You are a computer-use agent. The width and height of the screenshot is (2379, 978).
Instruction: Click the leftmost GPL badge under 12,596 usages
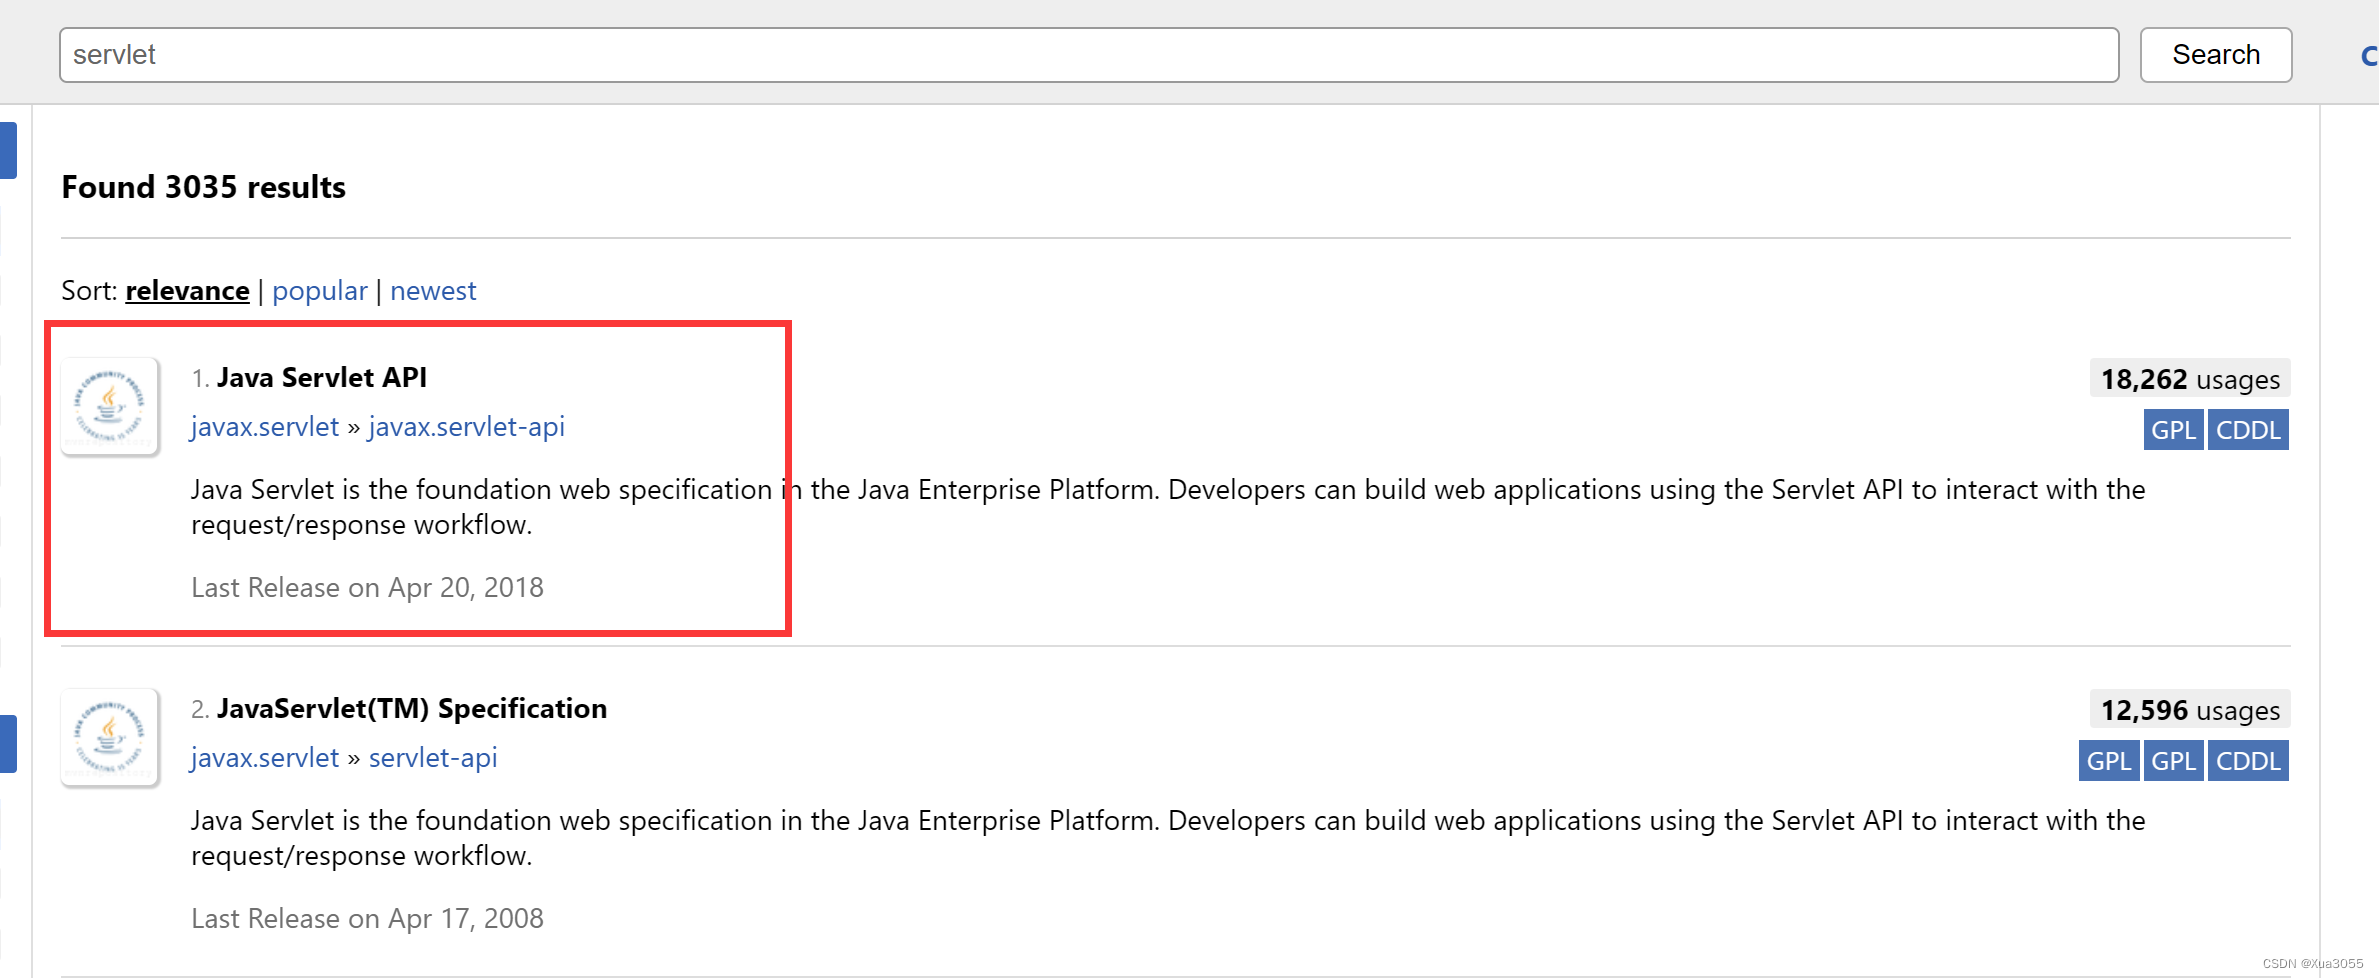coord(2109,761)
